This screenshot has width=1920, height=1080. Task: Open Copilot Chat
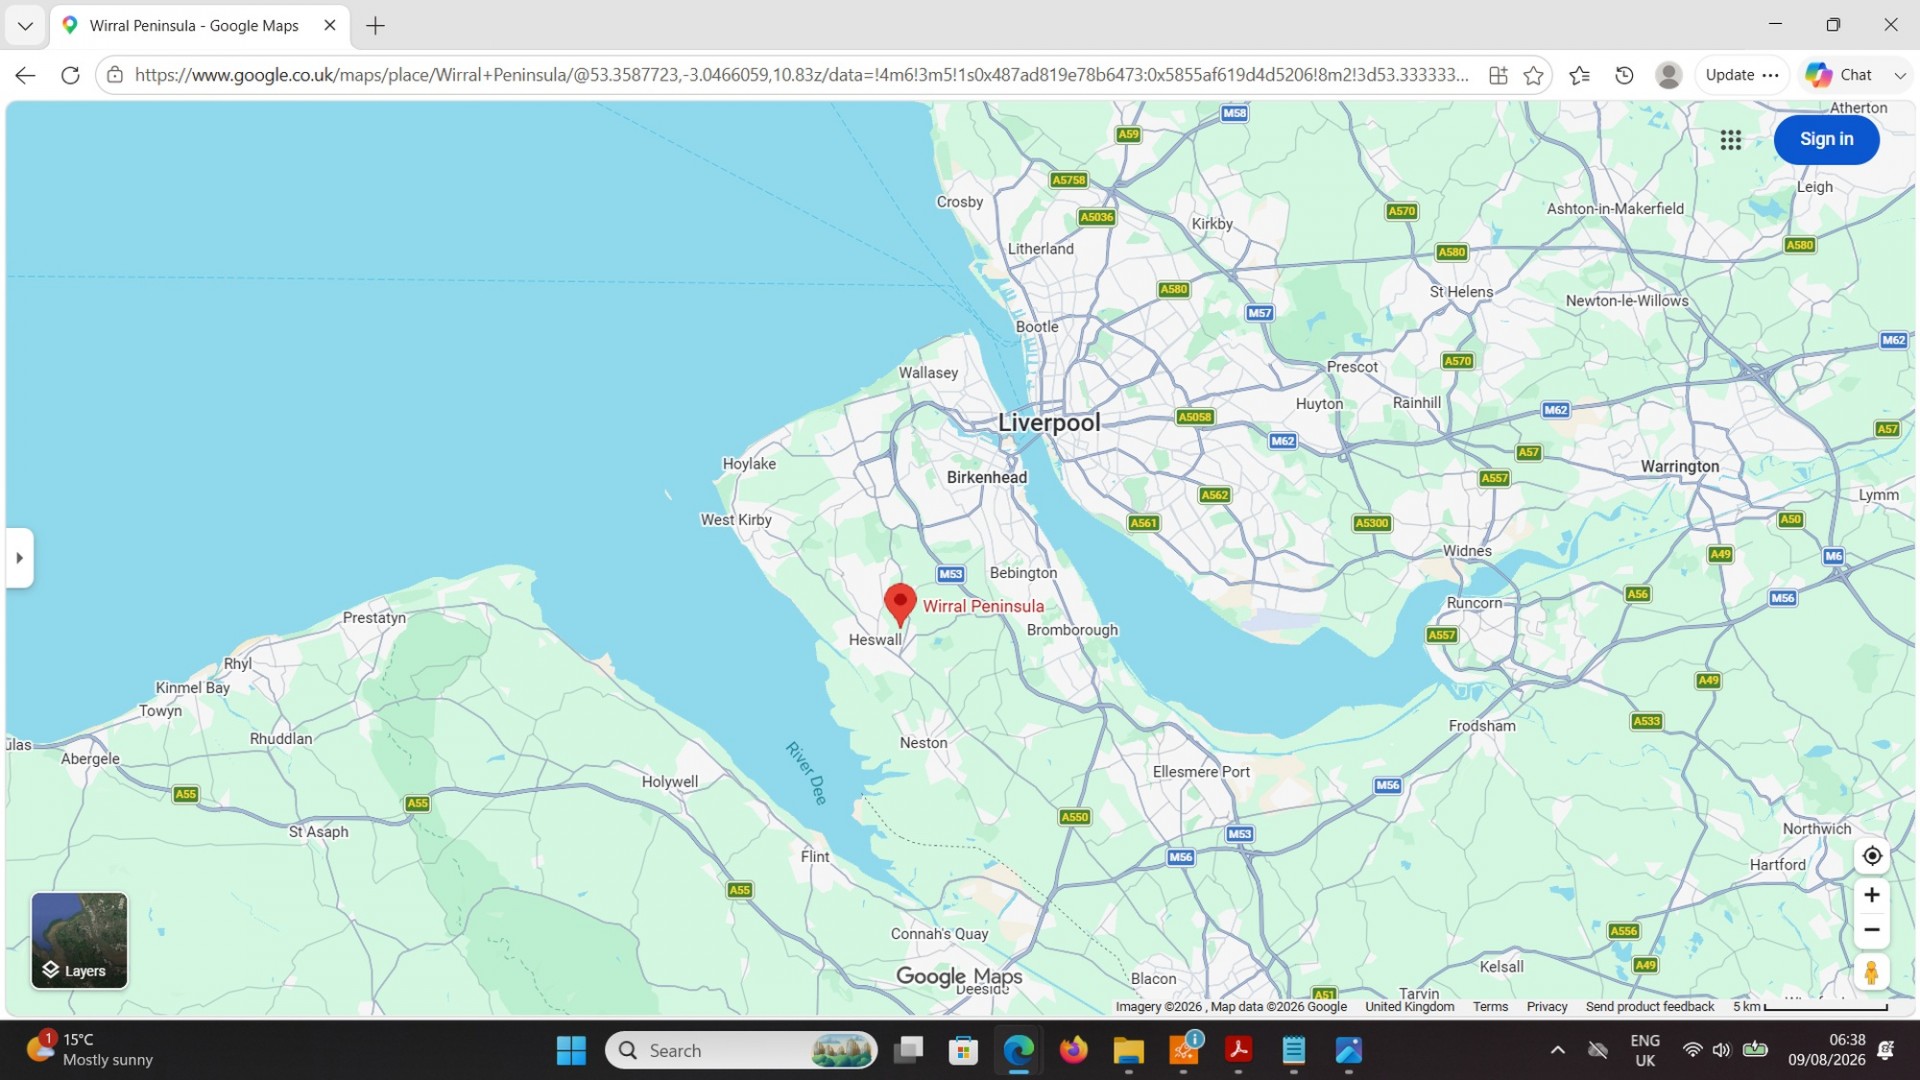[1840, 75]
